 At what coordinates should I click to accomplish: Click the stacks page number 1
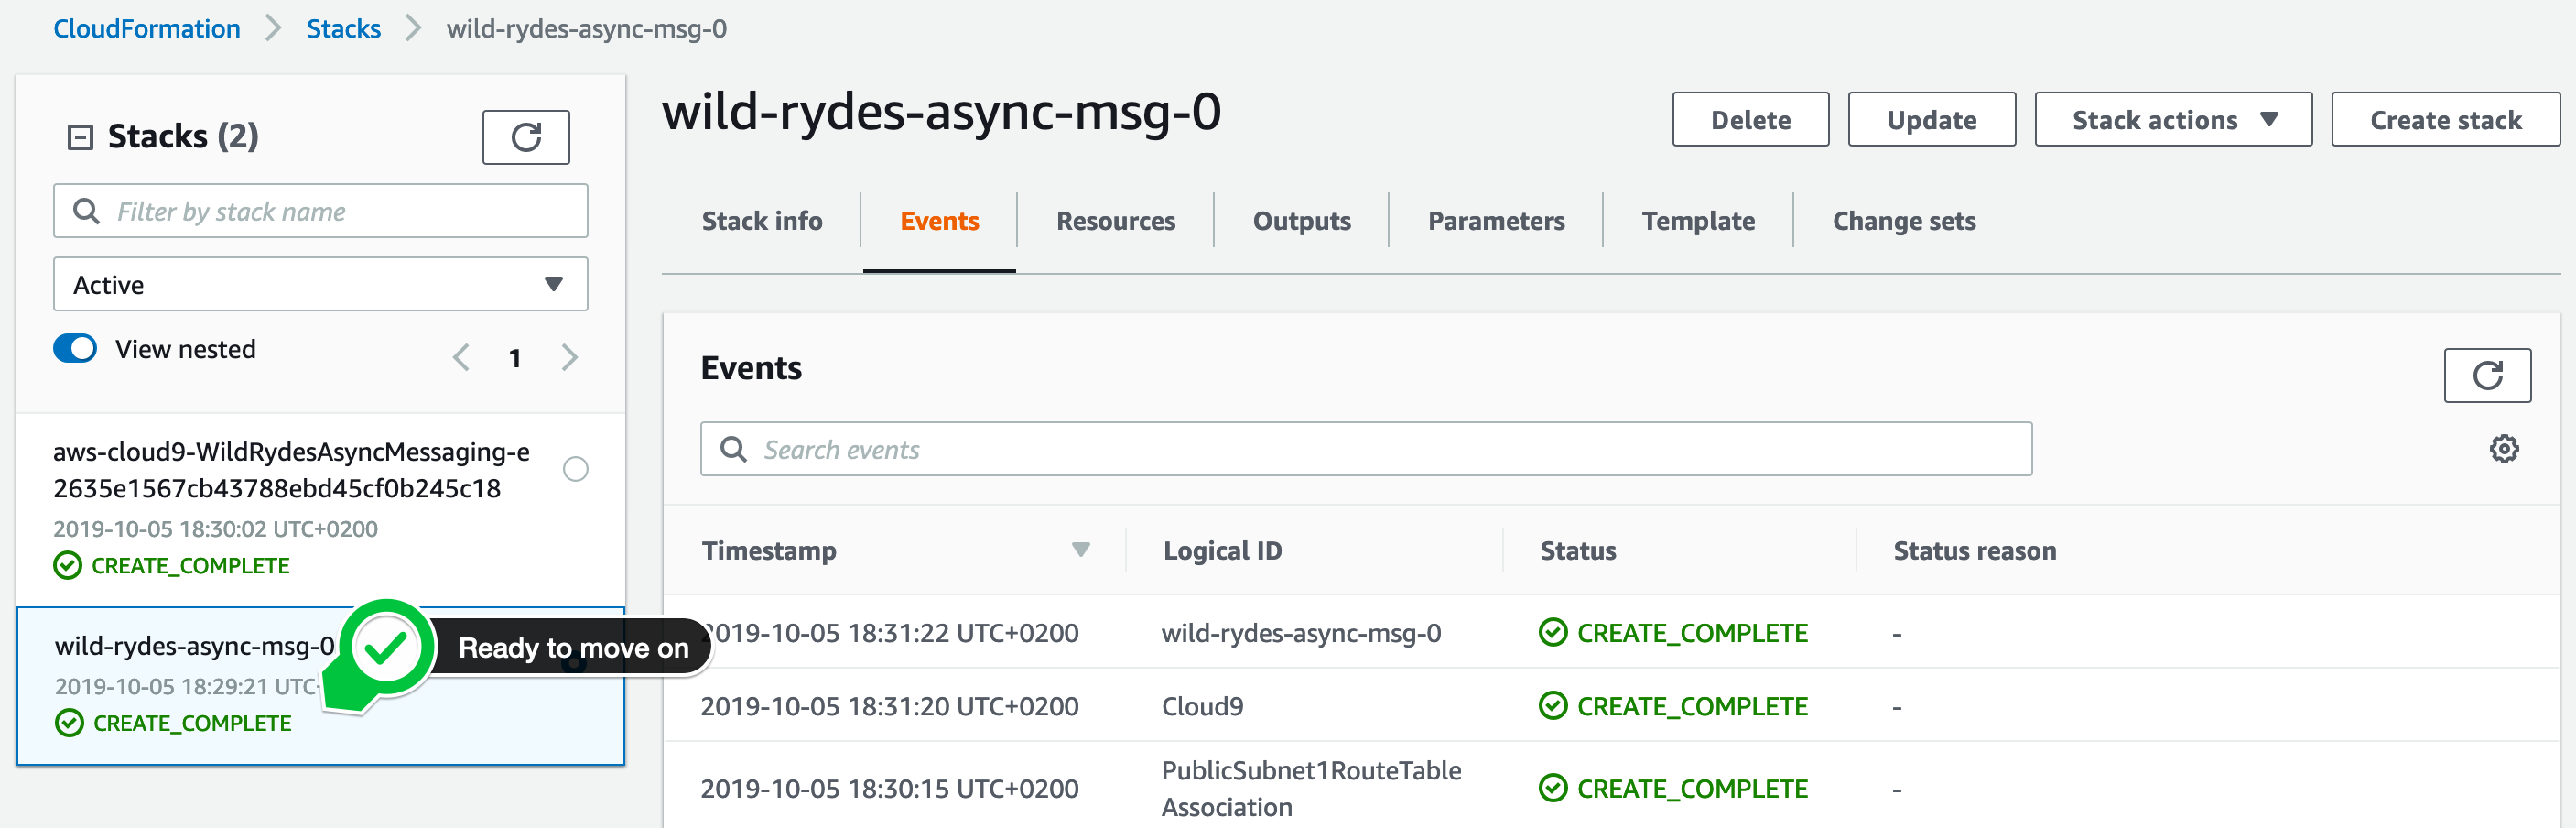[515, 358]
